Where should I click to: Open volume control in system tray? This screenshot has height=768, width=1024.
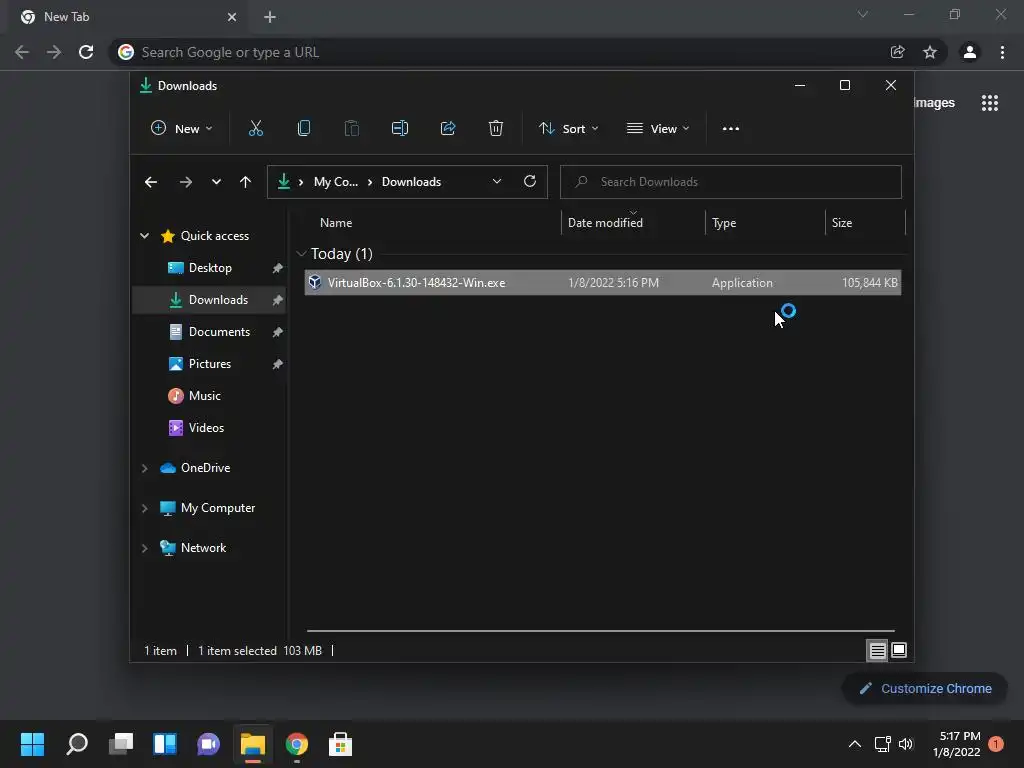pyautogui.click(x=906, y=744)
